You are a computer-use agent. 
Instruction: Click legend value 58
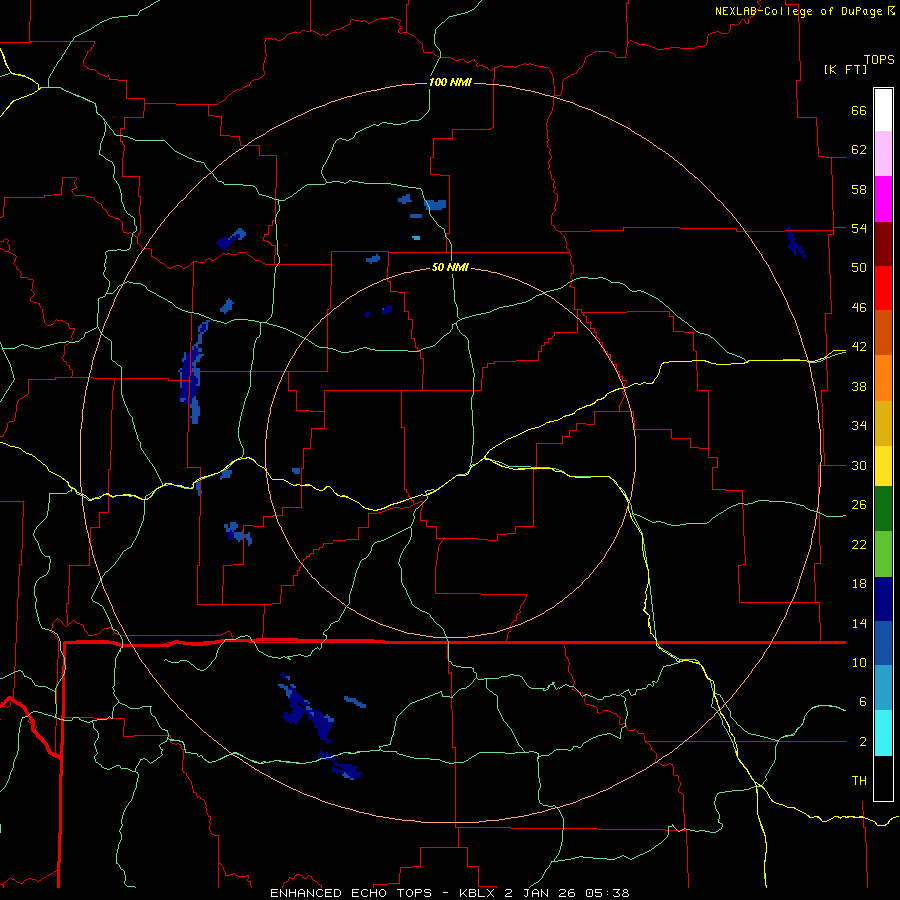(x=859, y=189)
